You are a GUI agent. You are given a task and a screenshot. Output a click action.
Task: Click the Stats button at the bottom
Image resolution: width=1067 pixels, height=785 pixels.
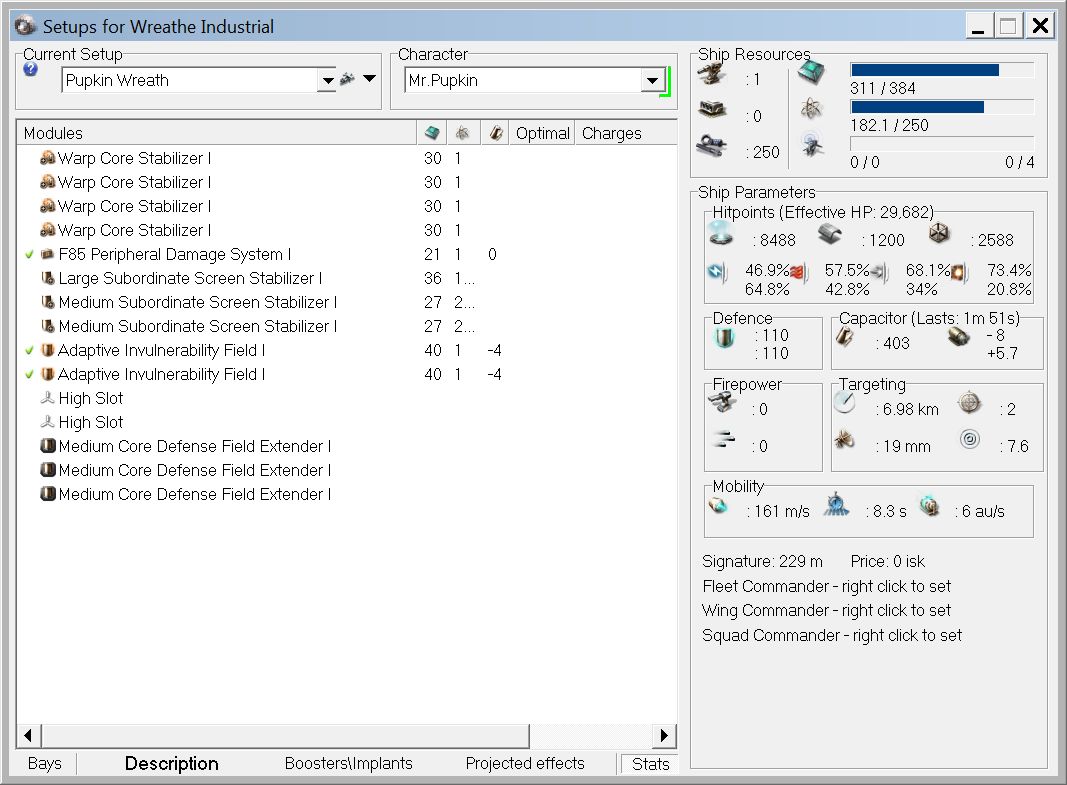coord(650,765)
